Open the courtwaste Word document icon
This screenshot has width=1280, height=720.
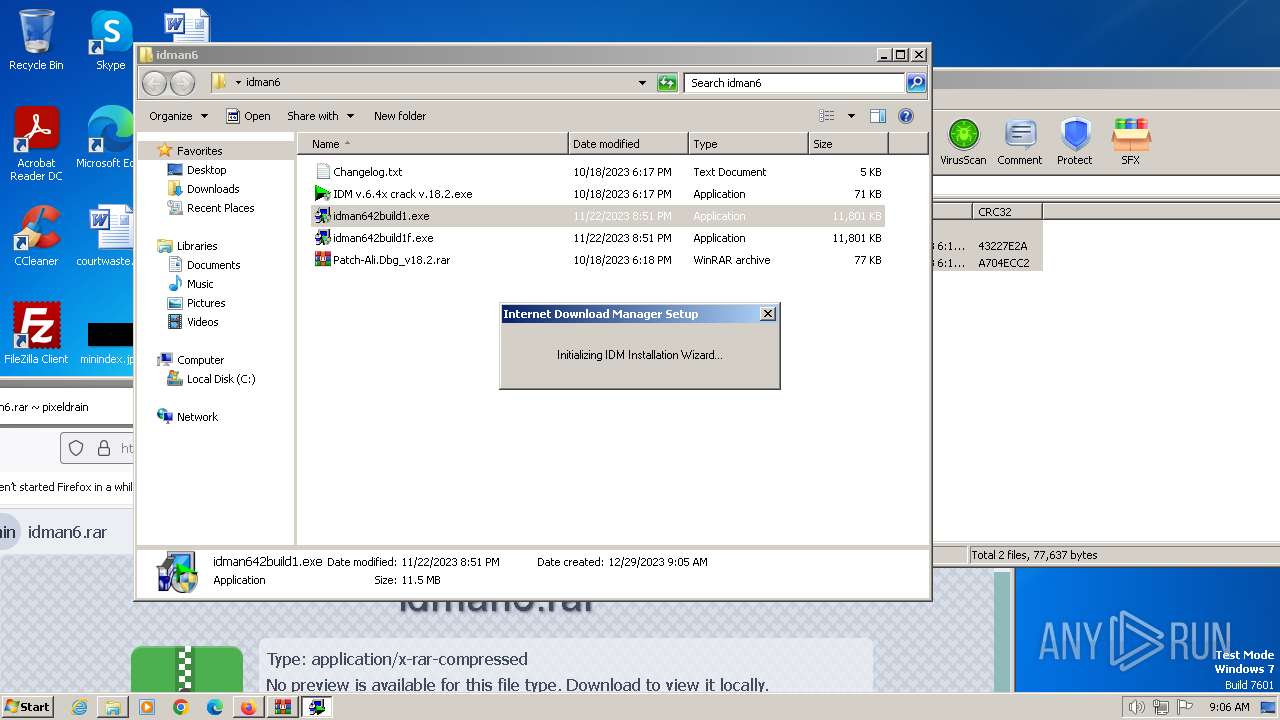[x=108, y=236]
